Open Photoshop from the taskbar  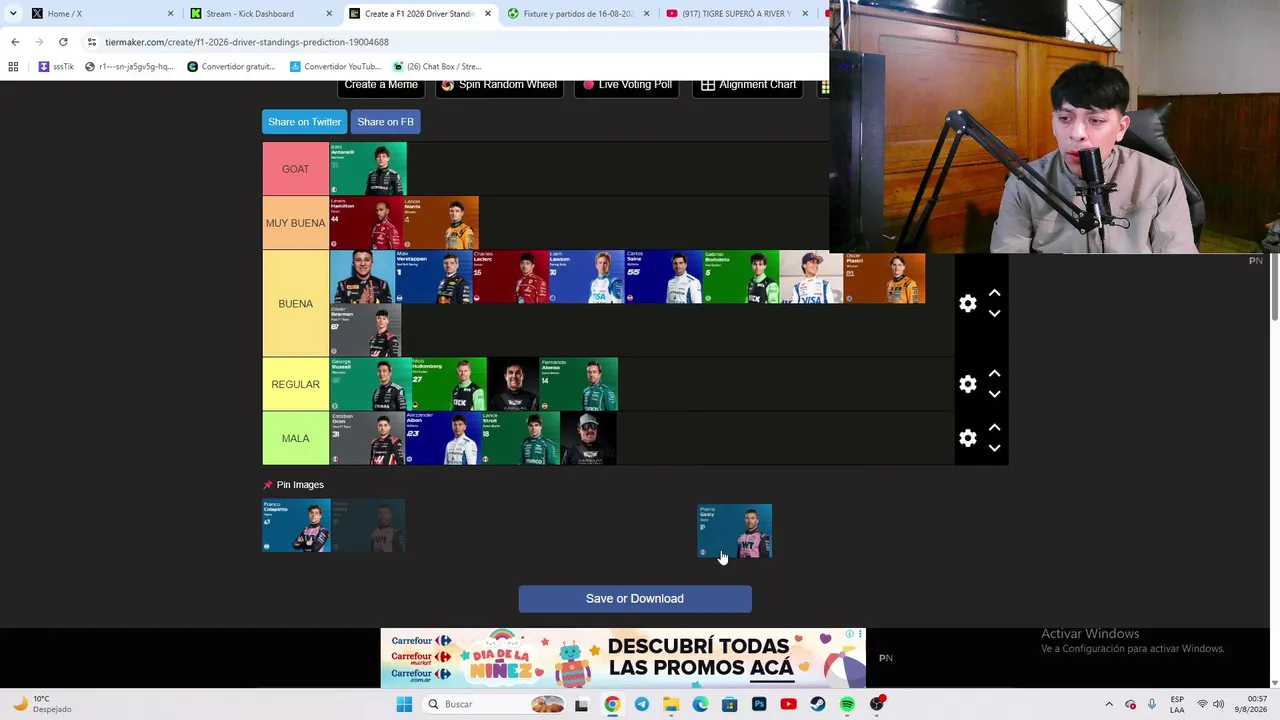click(759, 704)
